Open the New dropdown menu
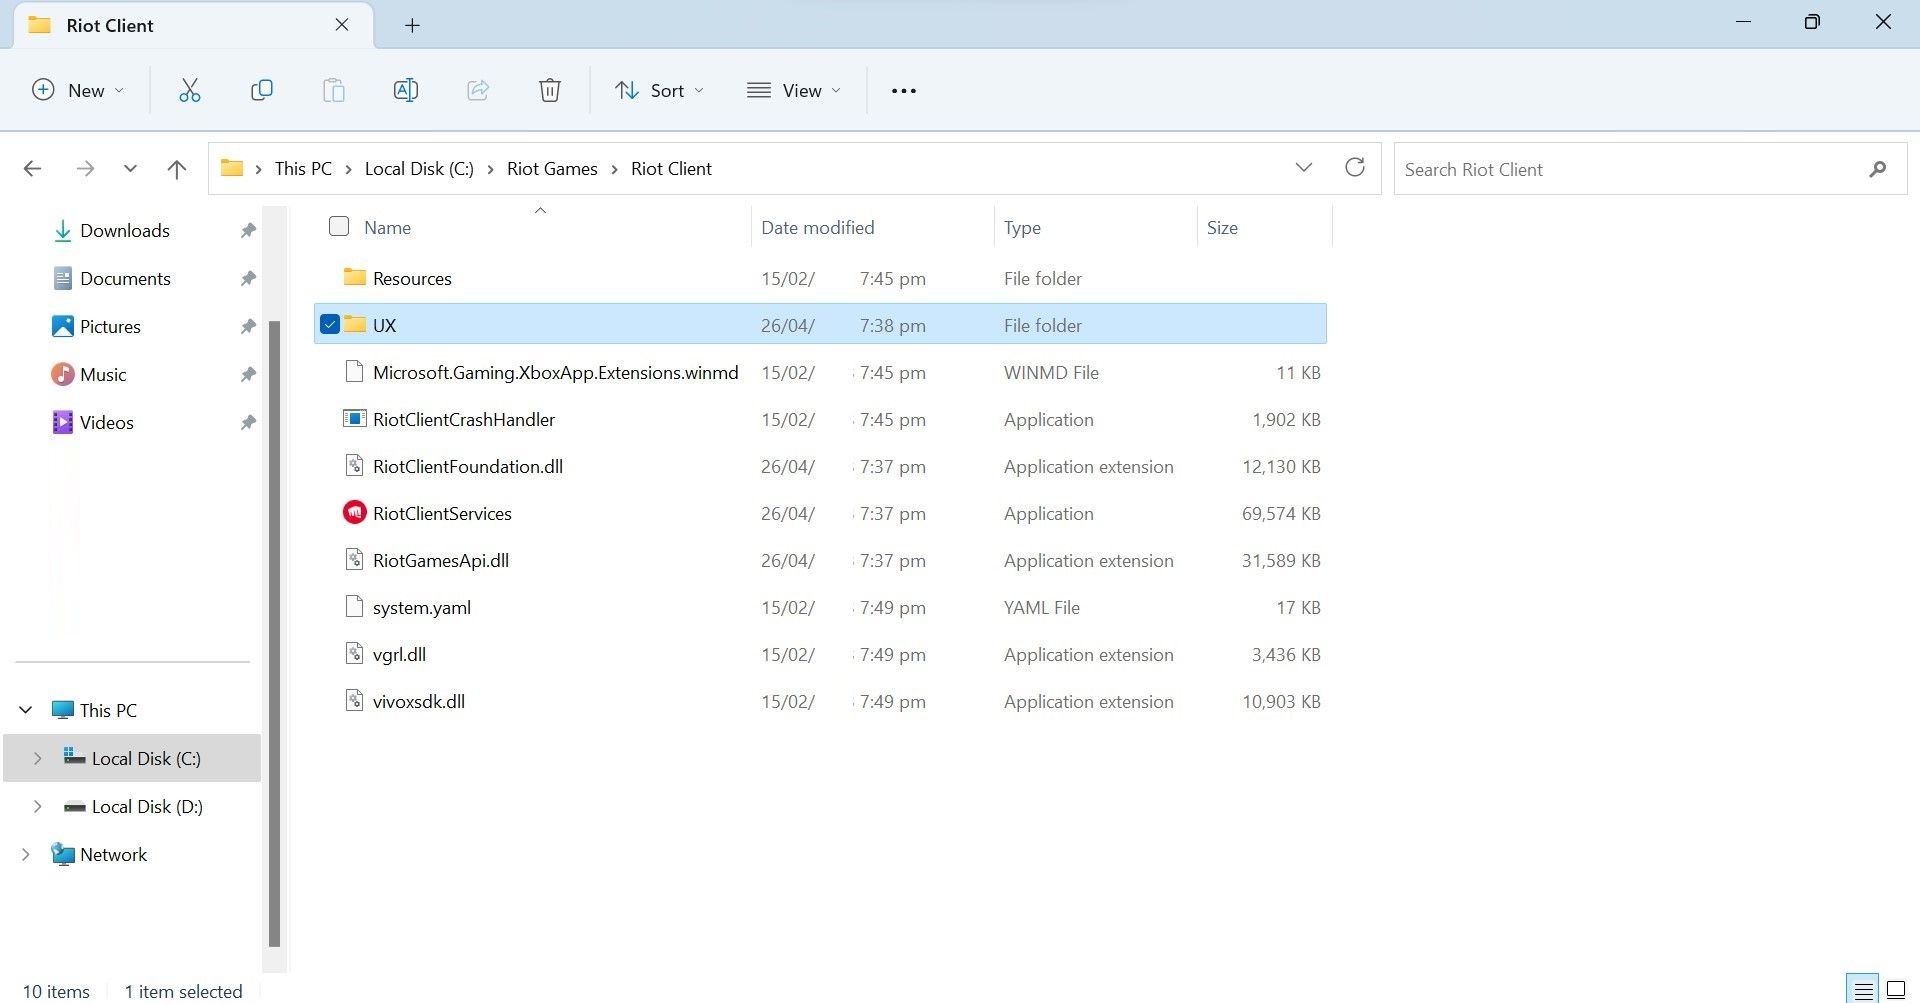The width and height of the screenshot is (1920, 1003). pos(79,90)
